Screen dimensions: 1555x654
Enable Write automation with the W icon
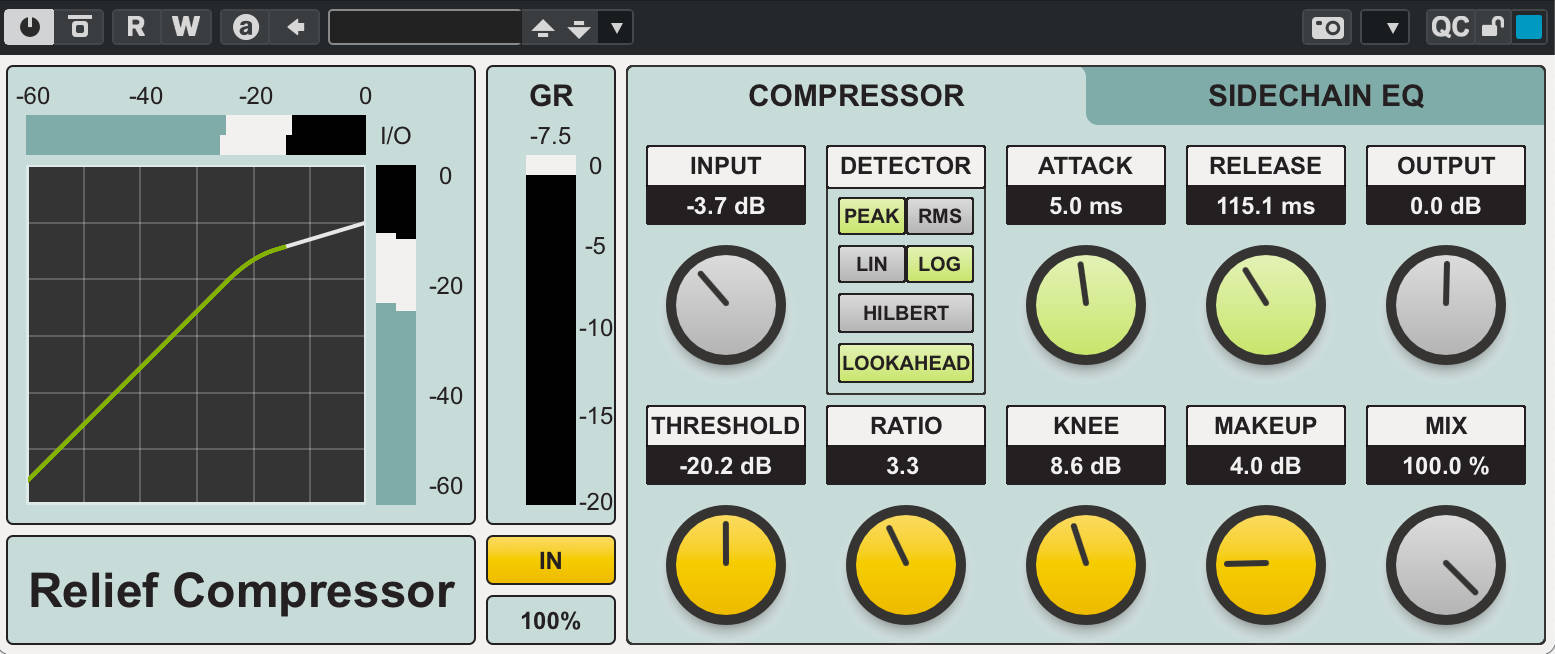(x=186, y=27)
